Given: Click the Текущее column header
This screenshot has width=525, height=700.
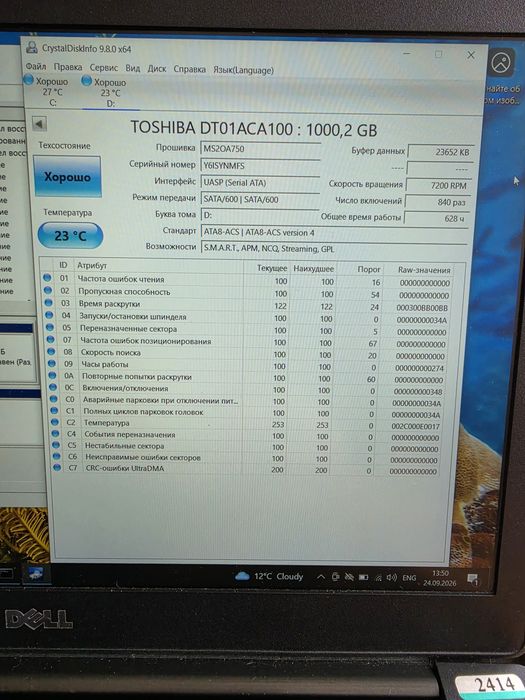Looking at the screenshot, I should 272,268.
